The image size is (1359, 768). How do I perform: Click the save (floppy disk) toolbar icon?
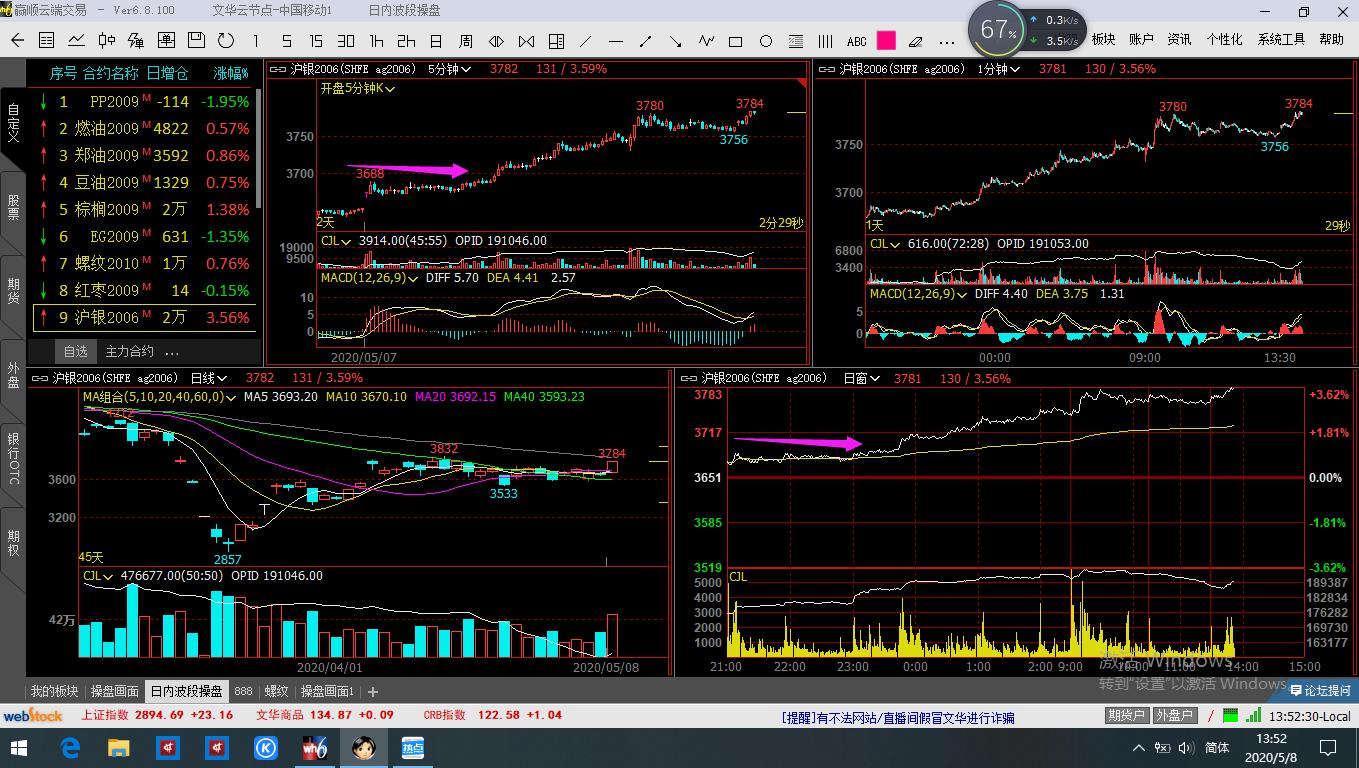(196, 41)
